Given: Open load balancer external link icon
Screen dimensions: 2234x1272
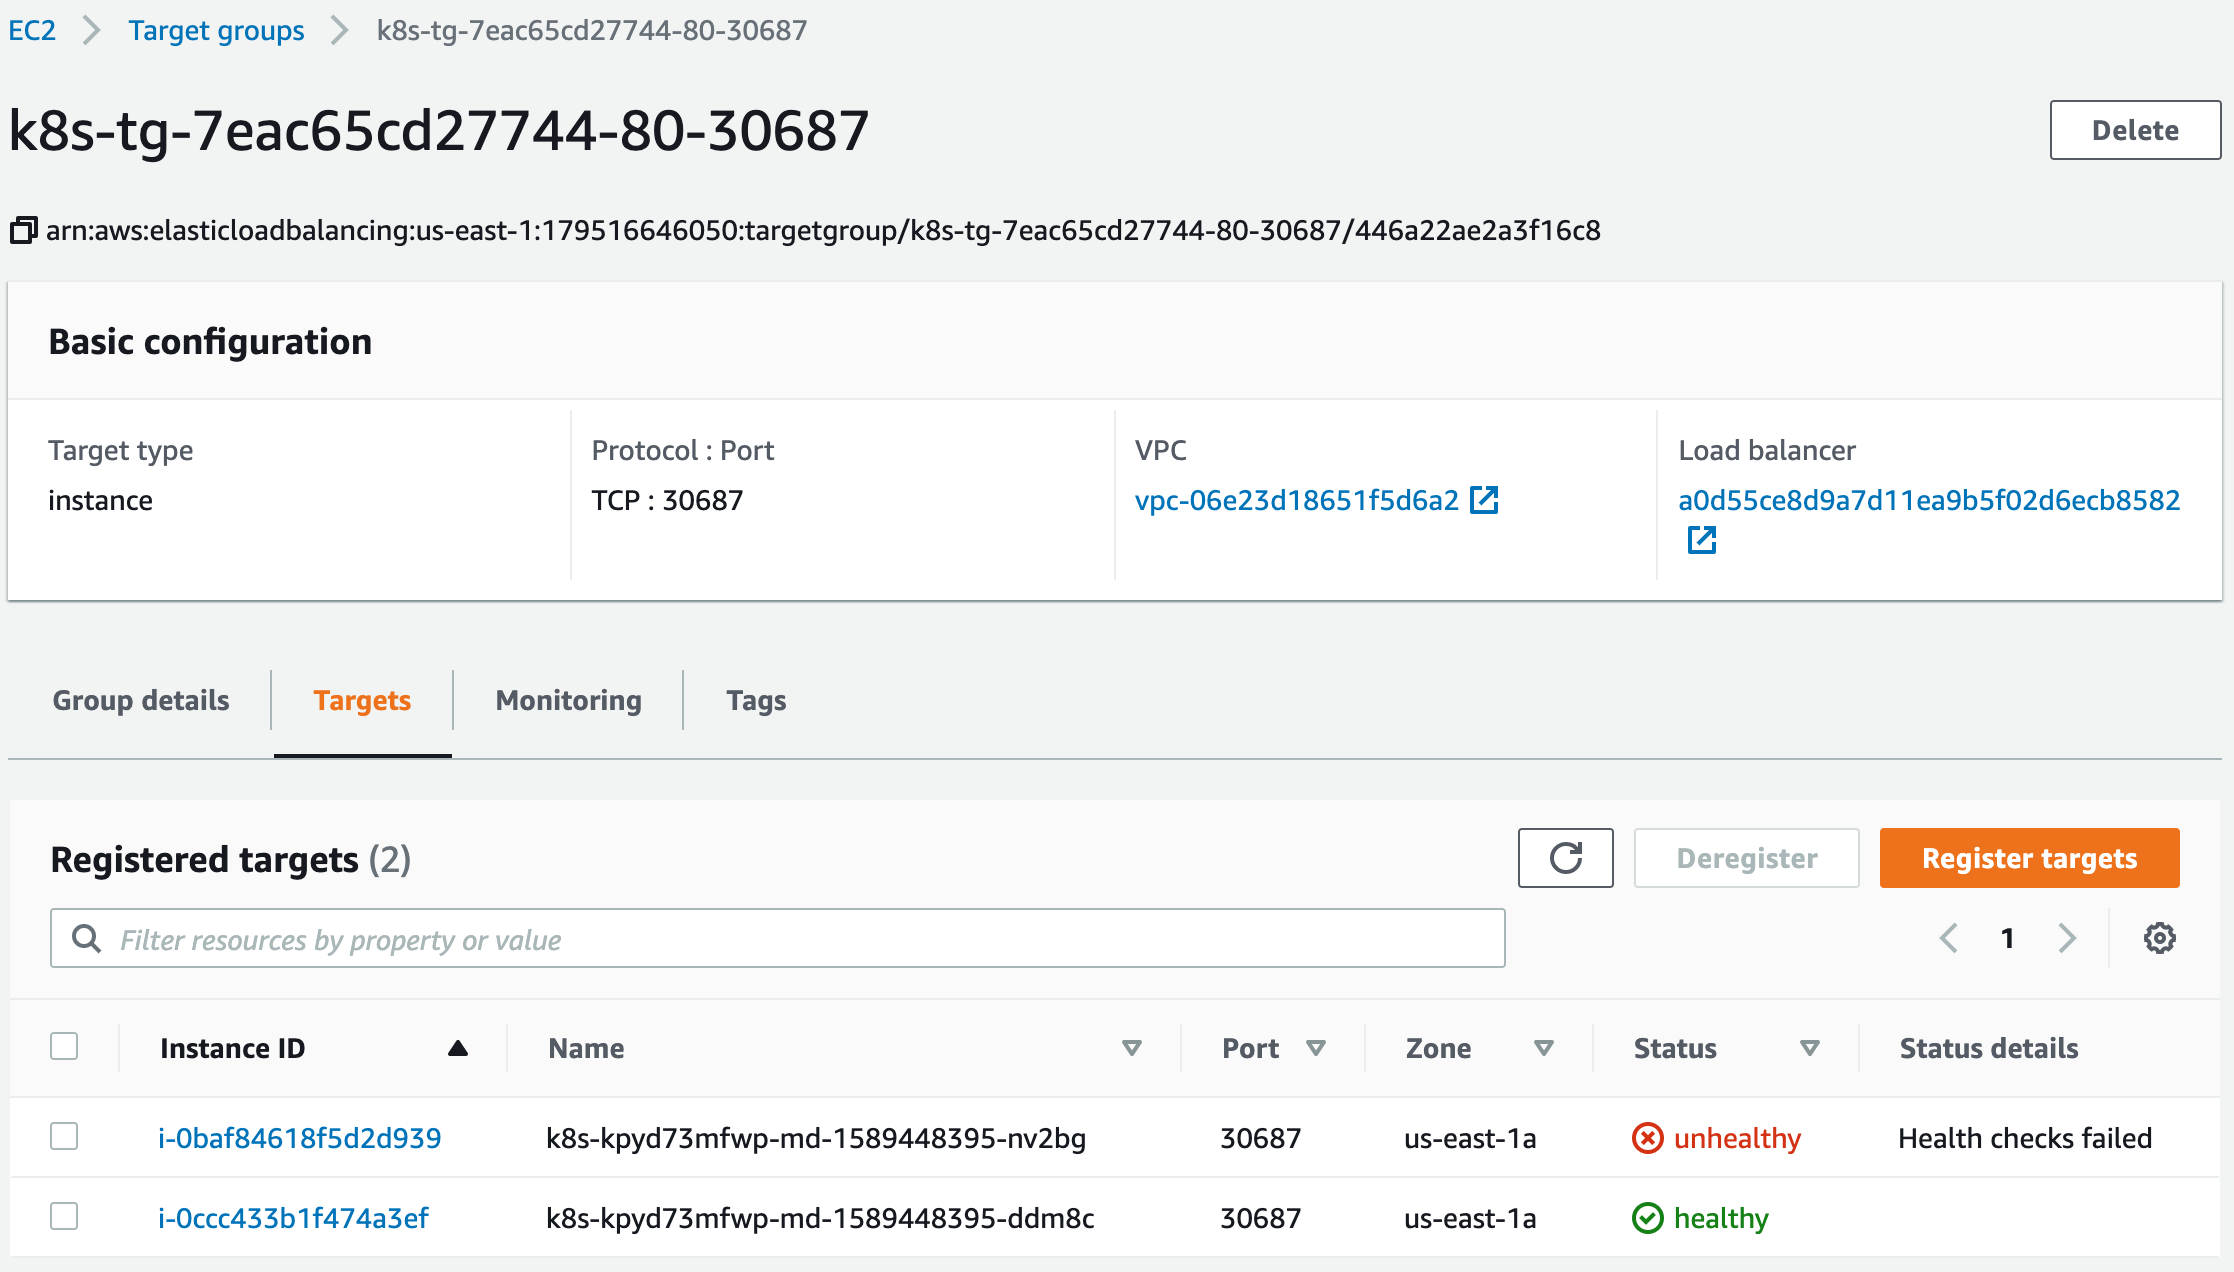Looking at the screenshot, I should pyautogui.click(x=1701, y=540).
